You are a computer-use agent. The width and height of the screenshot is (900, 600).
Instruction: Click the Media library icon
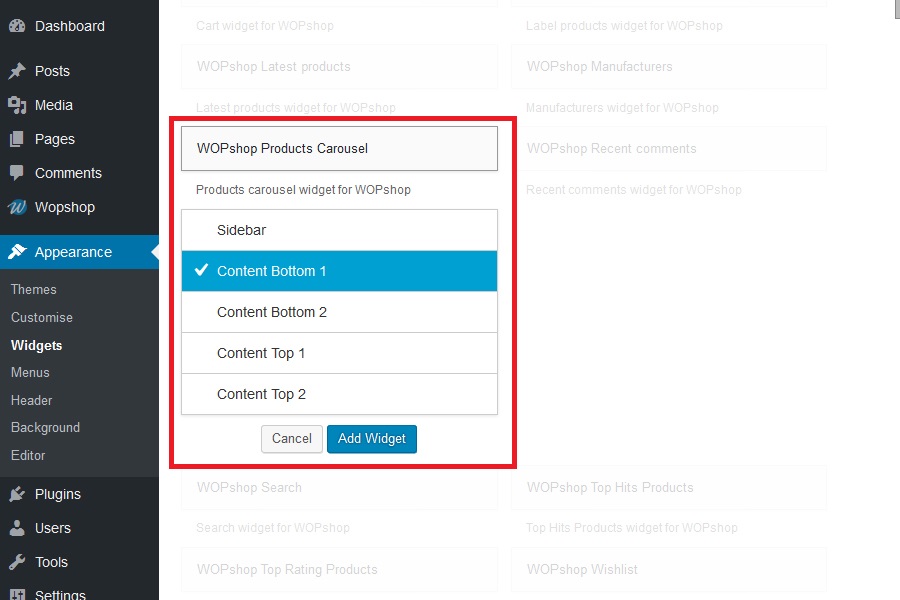[17, 105]
